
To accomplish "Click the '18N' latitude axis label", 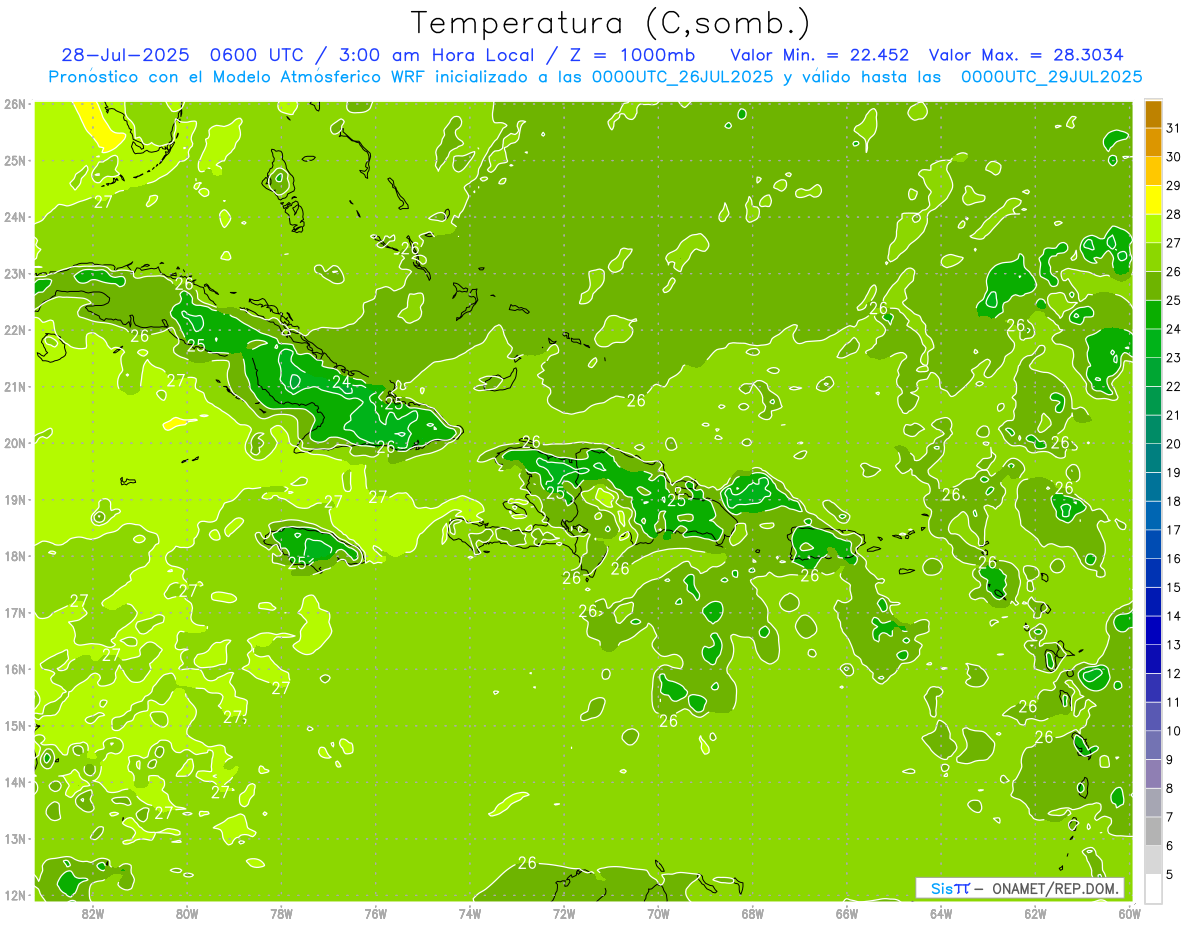I will [15, 556].
